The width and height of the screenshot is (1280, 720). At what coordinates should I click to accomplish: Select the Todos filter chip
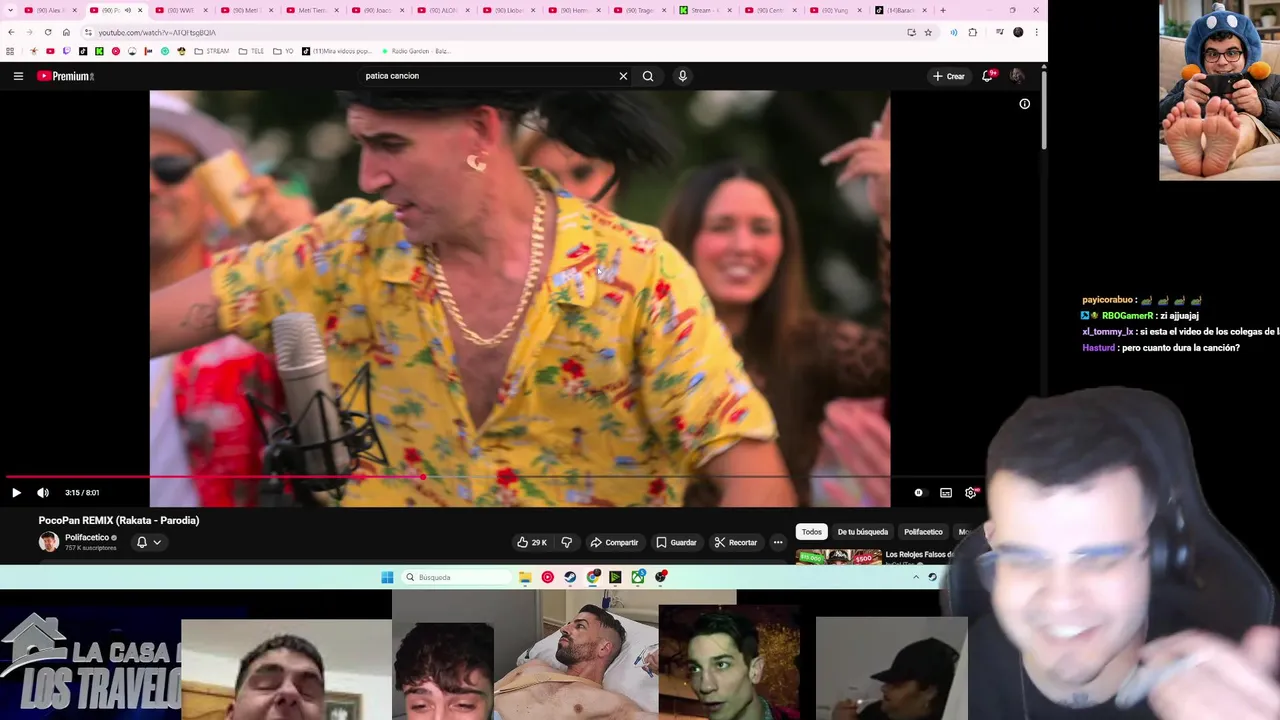(812, 532)
